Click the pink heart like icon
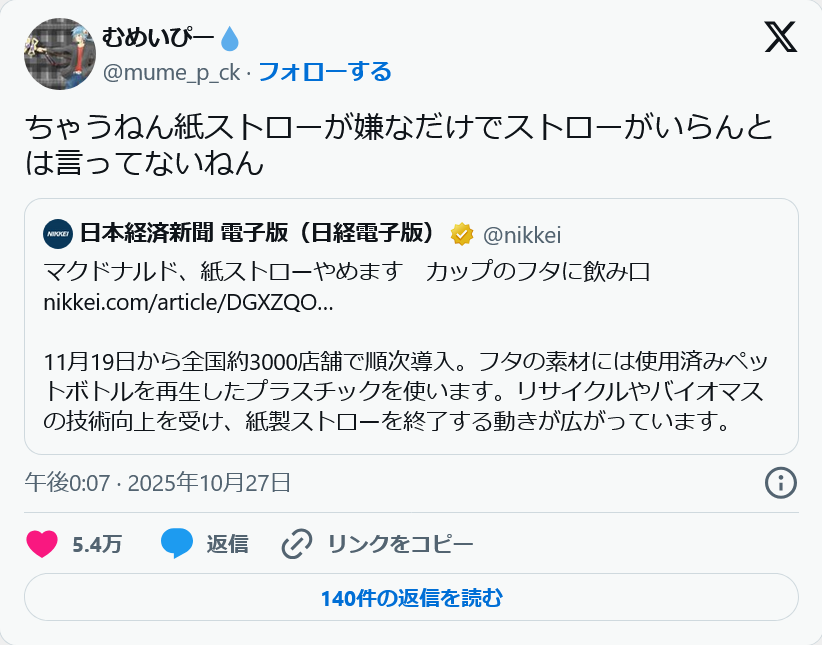This screenshot has height=645, width=822. [x=42, y=544]
